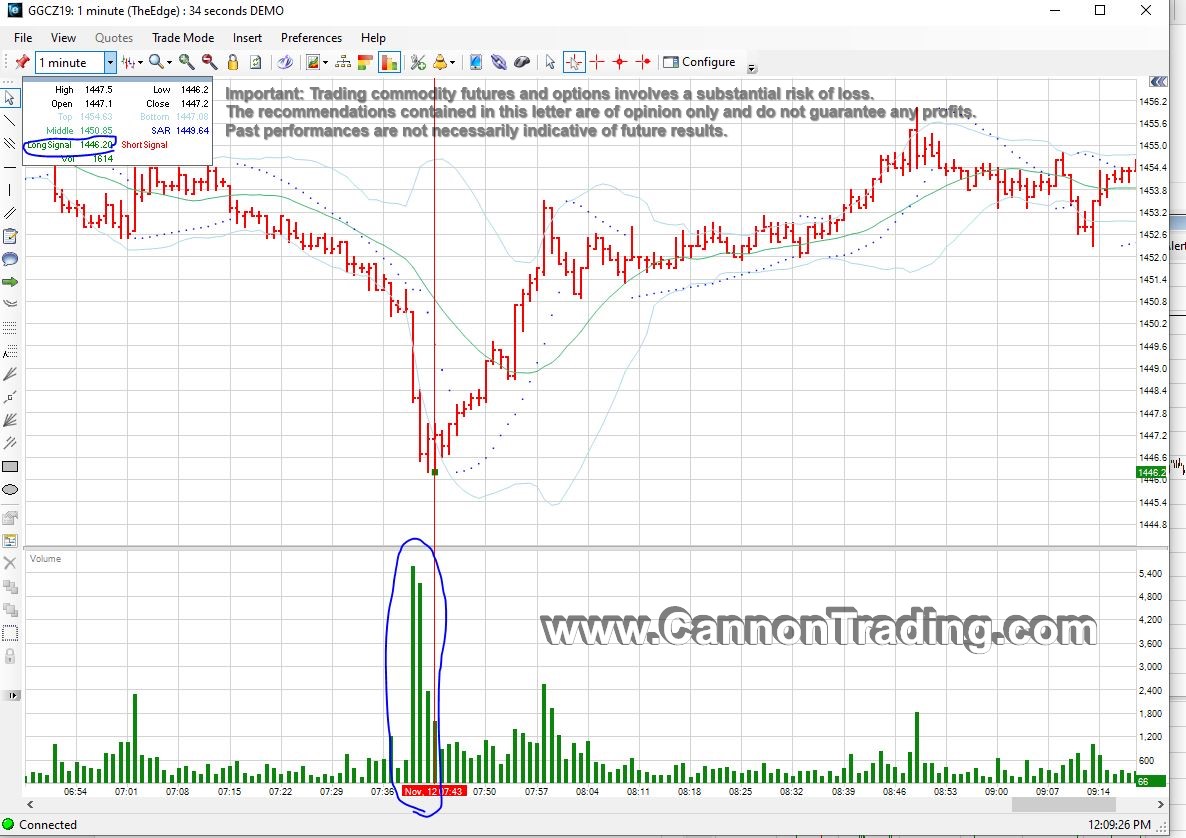Screen dimensions: 1186x838
Task: Click the green arrow drawing tool
Action: click(x=10, y=282)
